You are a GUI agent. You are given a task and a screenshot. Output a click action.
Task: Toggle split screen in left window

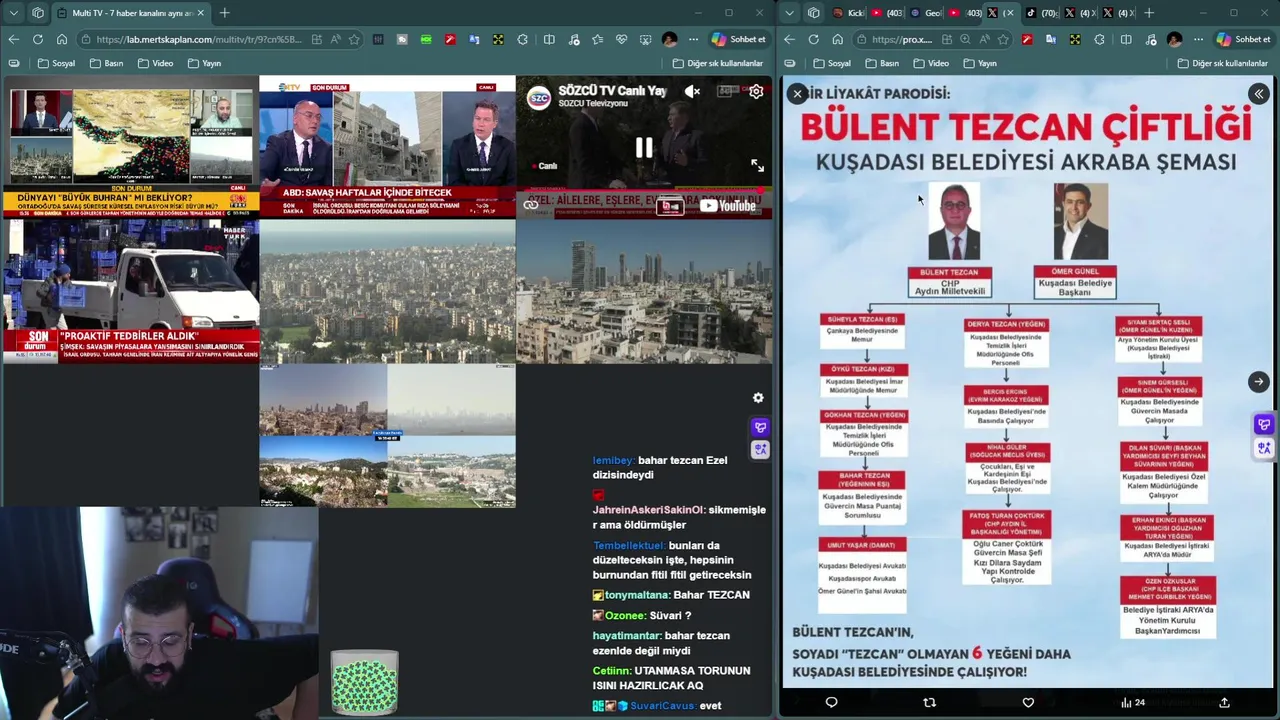tap(549, 39)
